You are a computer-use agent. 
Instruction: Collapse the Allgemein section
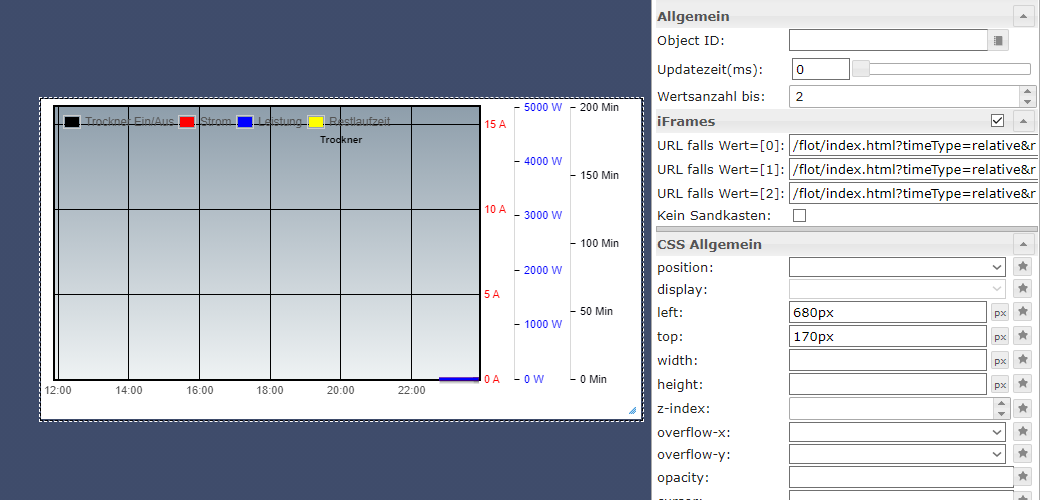[x=1023, y=16]
